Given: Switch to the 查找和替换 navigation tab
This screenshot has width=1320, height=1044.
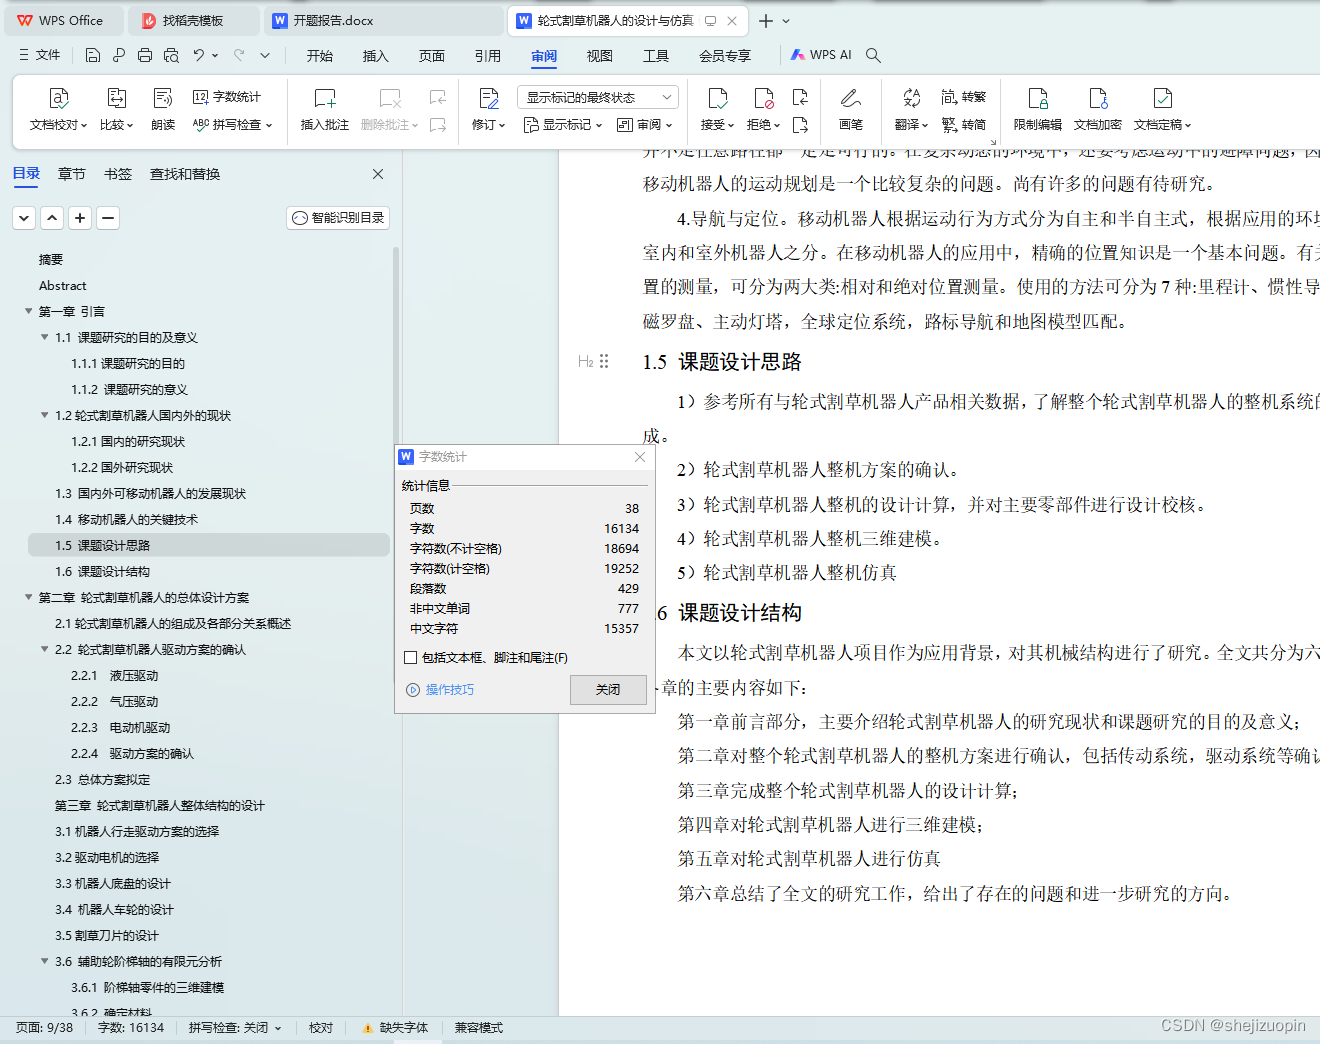Looking at the screenshot, I should coord(185,174).
